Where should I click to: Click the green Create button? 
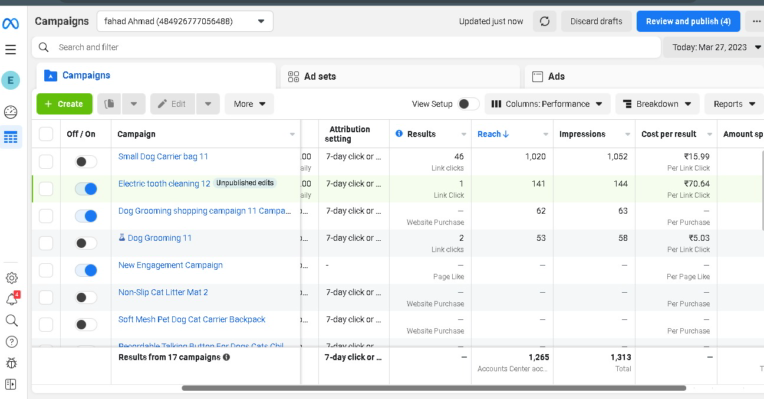[64, 104]
